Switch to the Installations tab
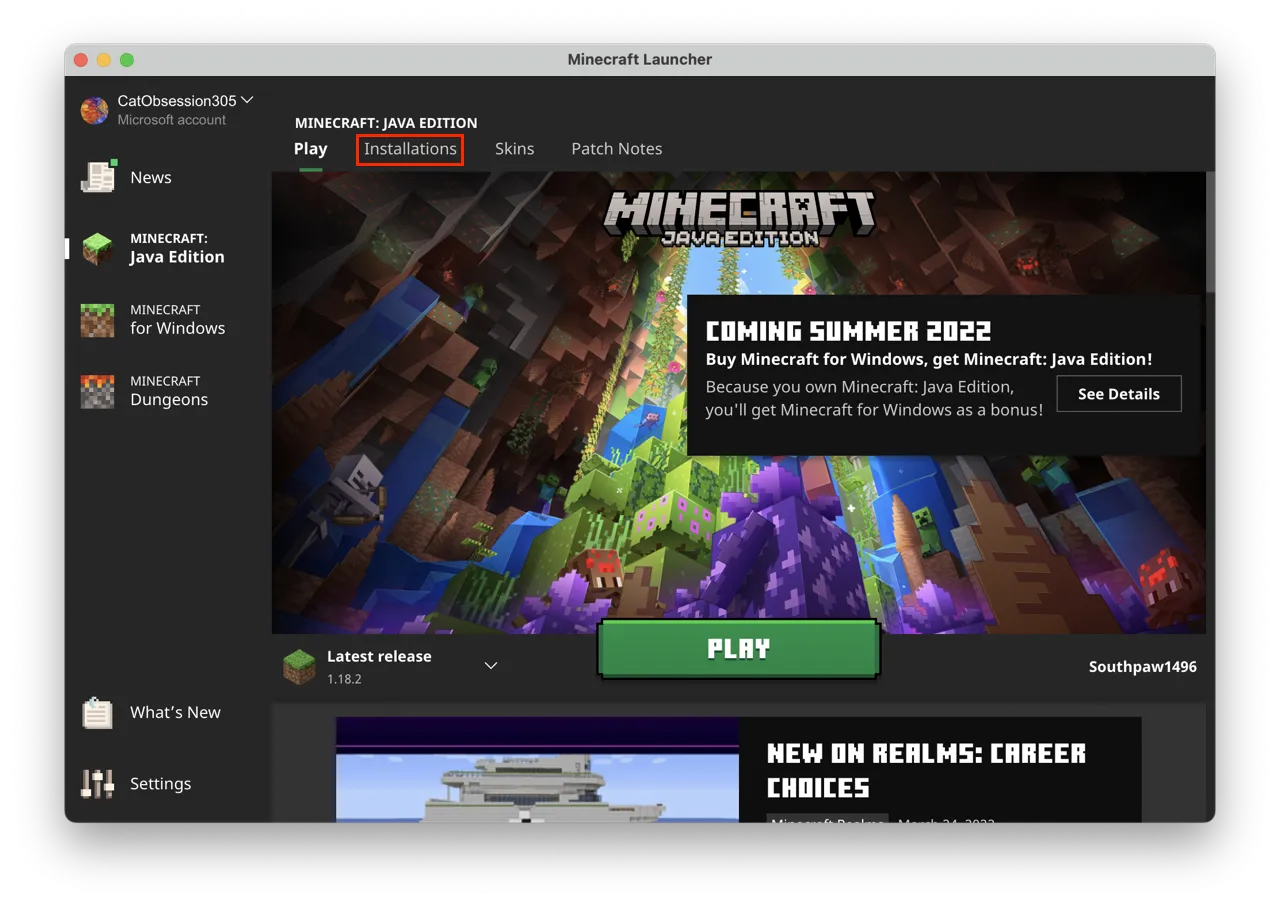The height and width of the screenshot is (908, 1280). point(410,148)
